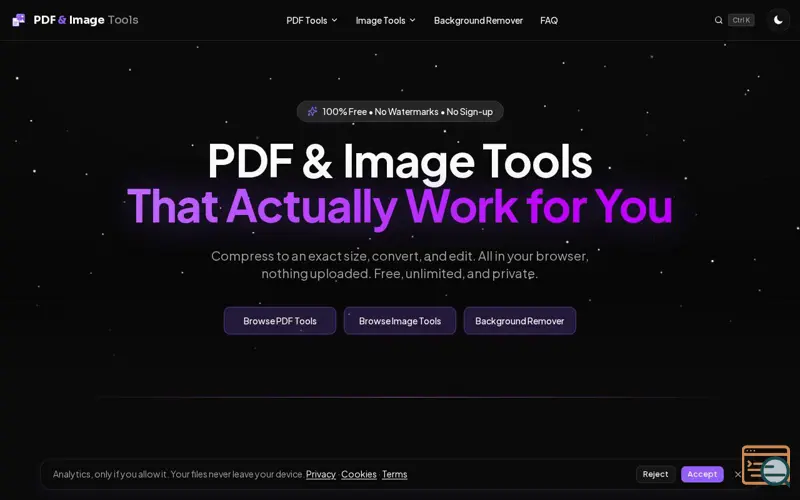Accept analytics cookies
The height and width of the screenshot is (500, 800).
[x=702, y=474]
